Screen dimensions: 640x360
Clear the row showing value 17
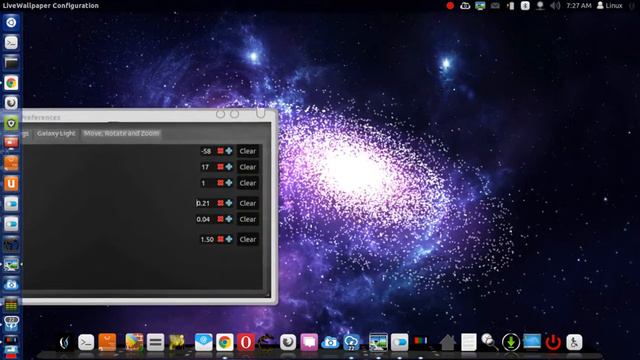point(247,167)
